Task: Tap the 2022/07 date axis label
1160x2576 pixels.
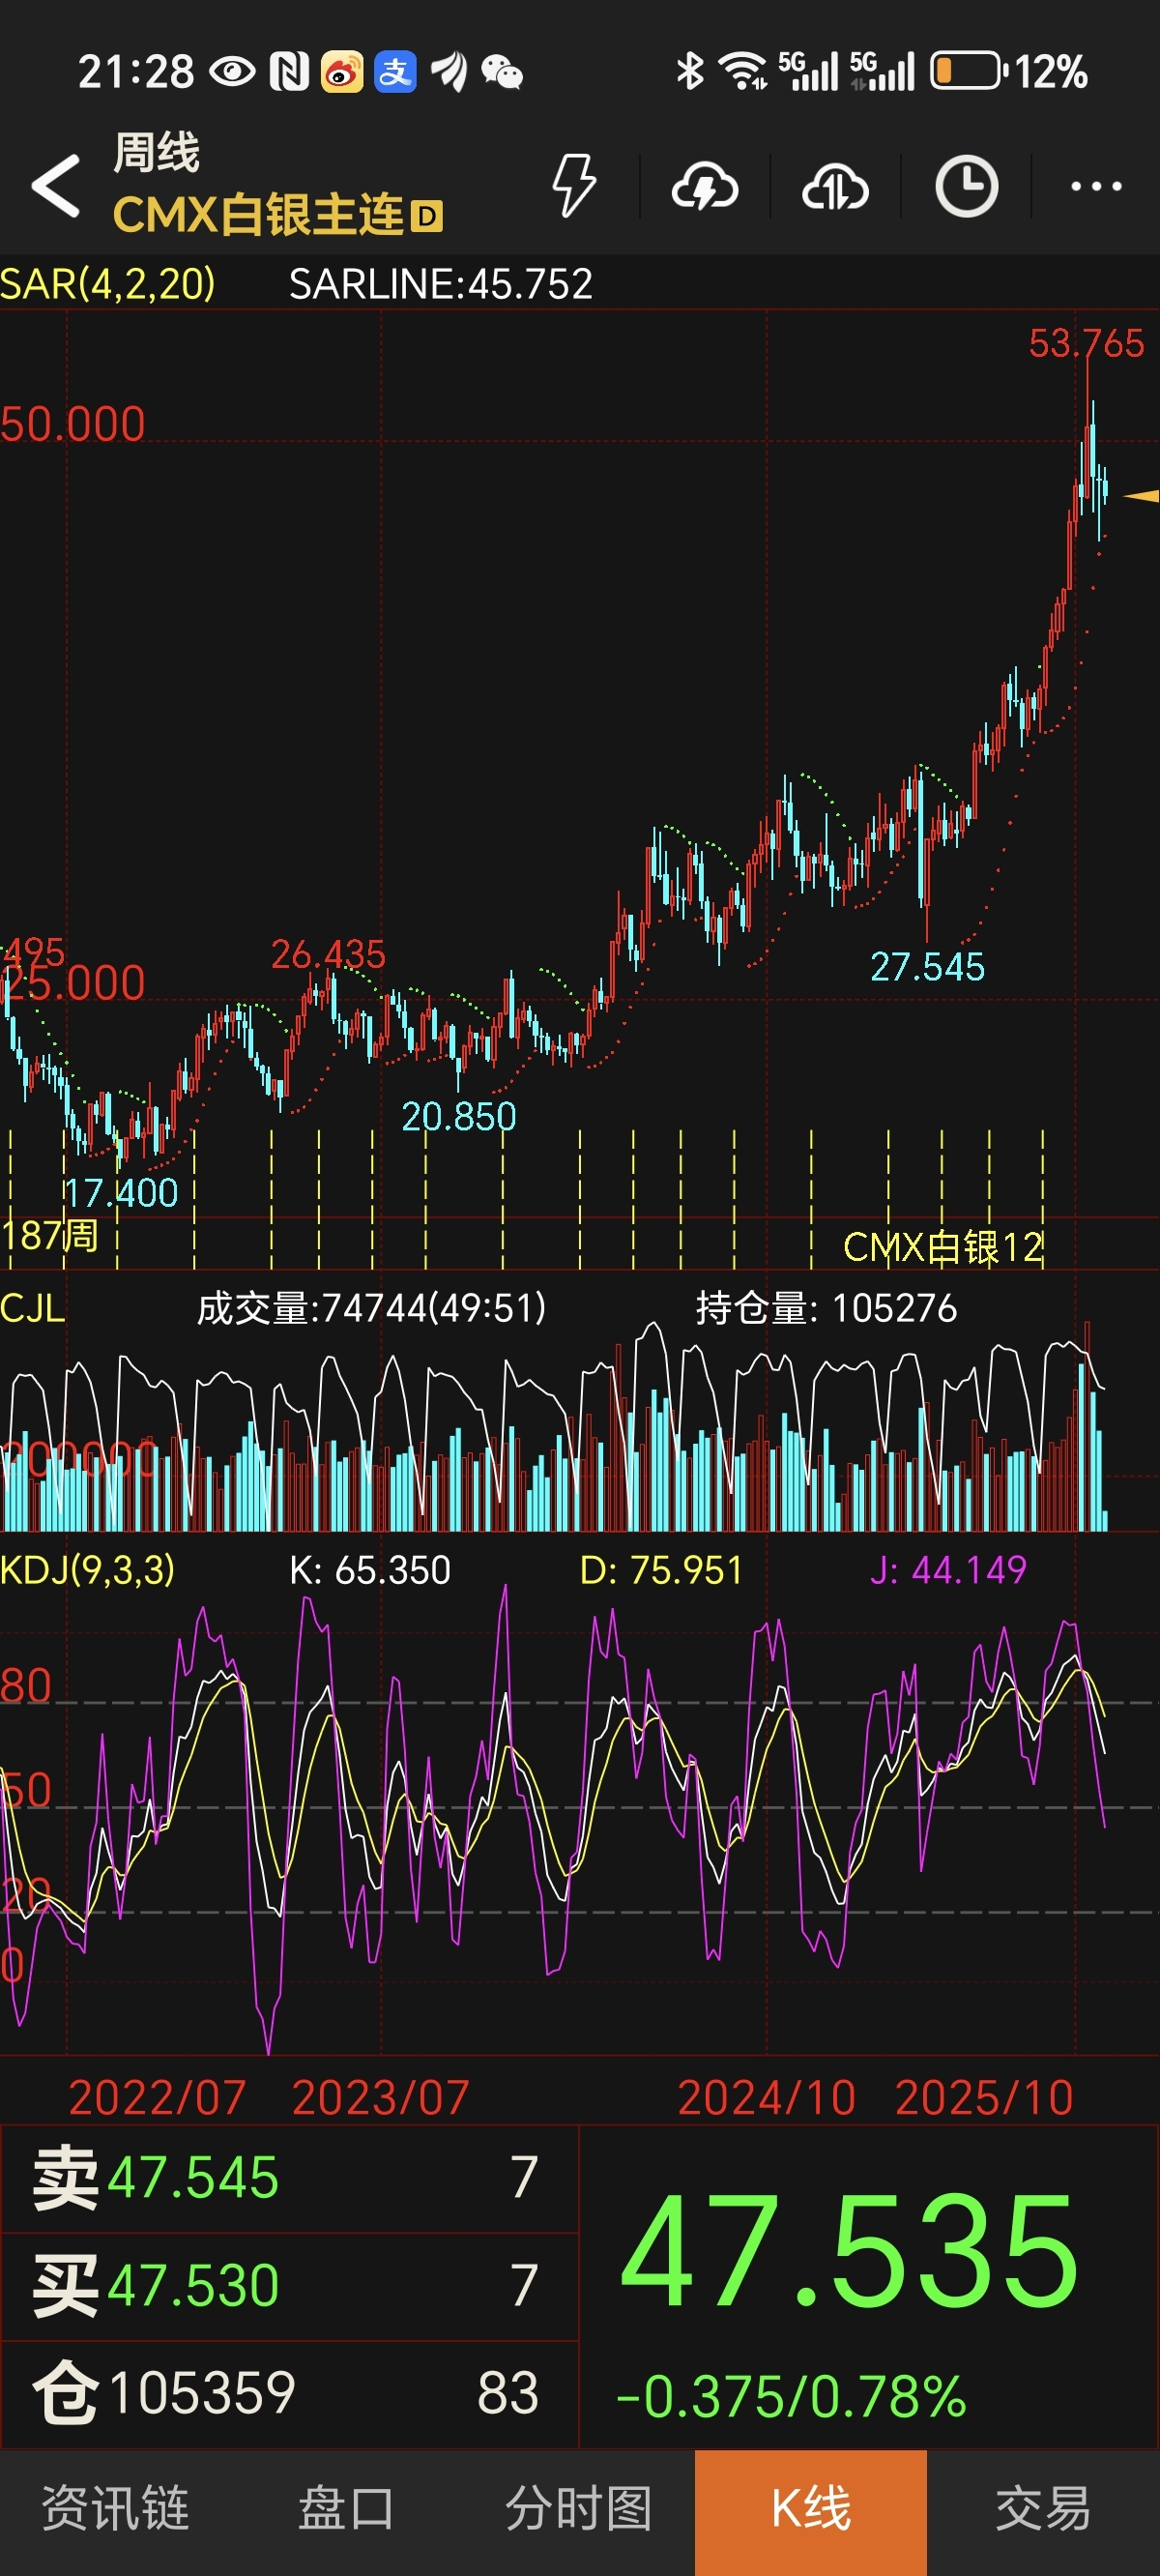Action: point(157,2098)
